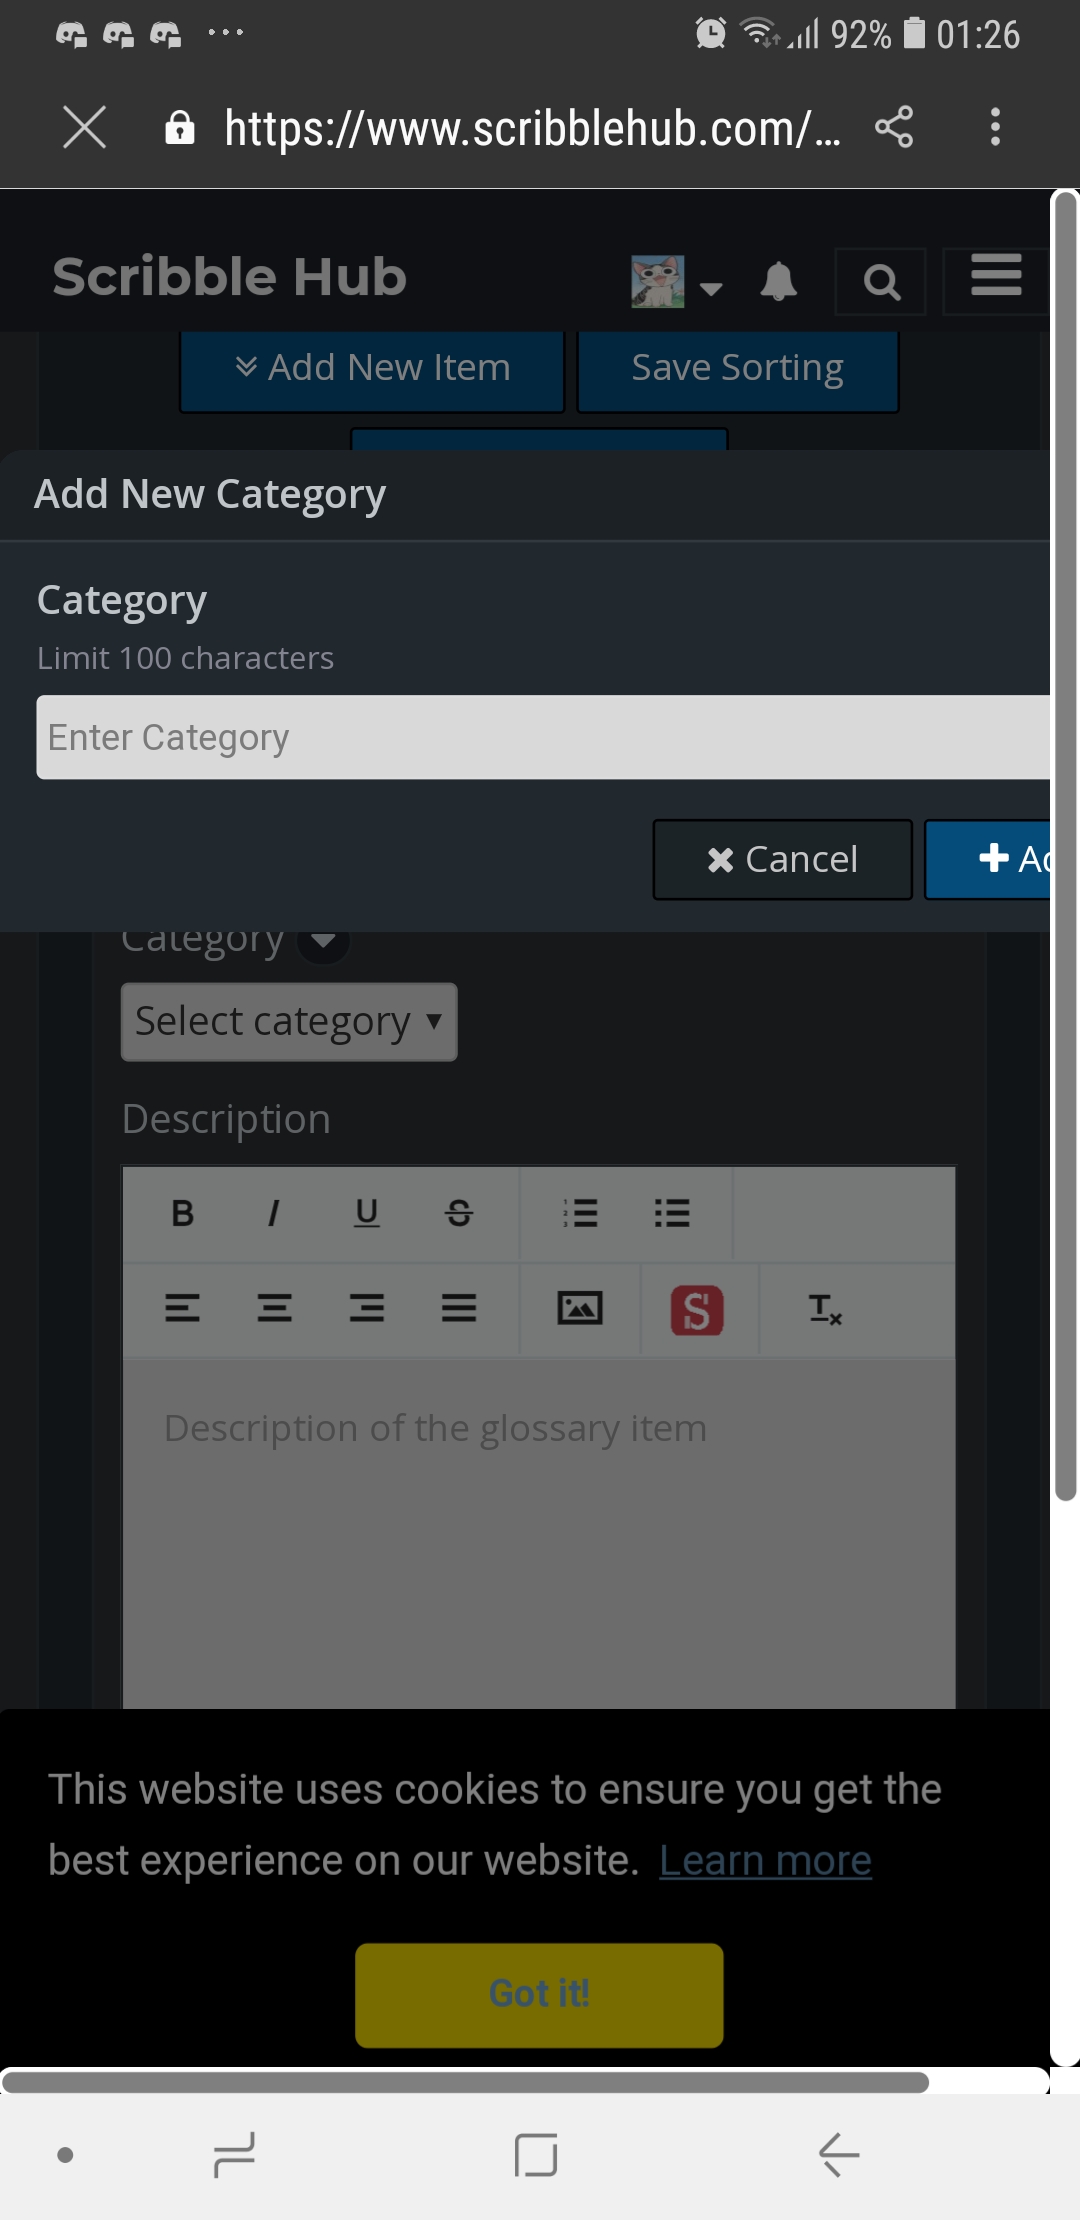Insert a bulleted list
The height and width of the screenshot is (2220, 1080).
(x=672, y=1213)
